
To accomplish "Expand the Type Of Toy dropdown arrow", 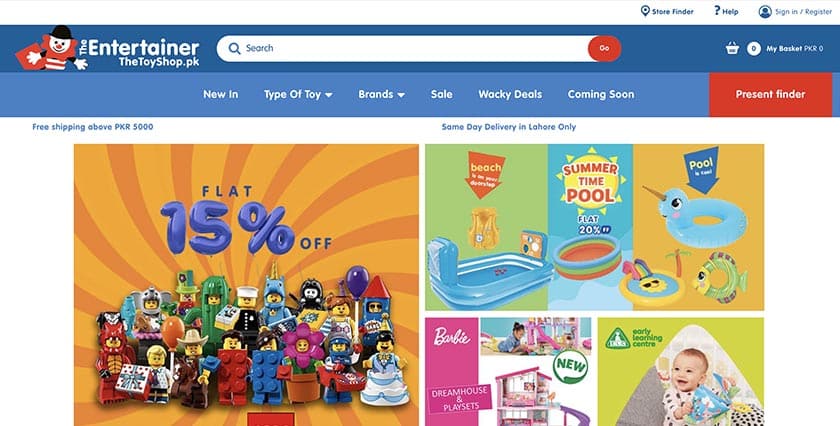I will 328,95.
